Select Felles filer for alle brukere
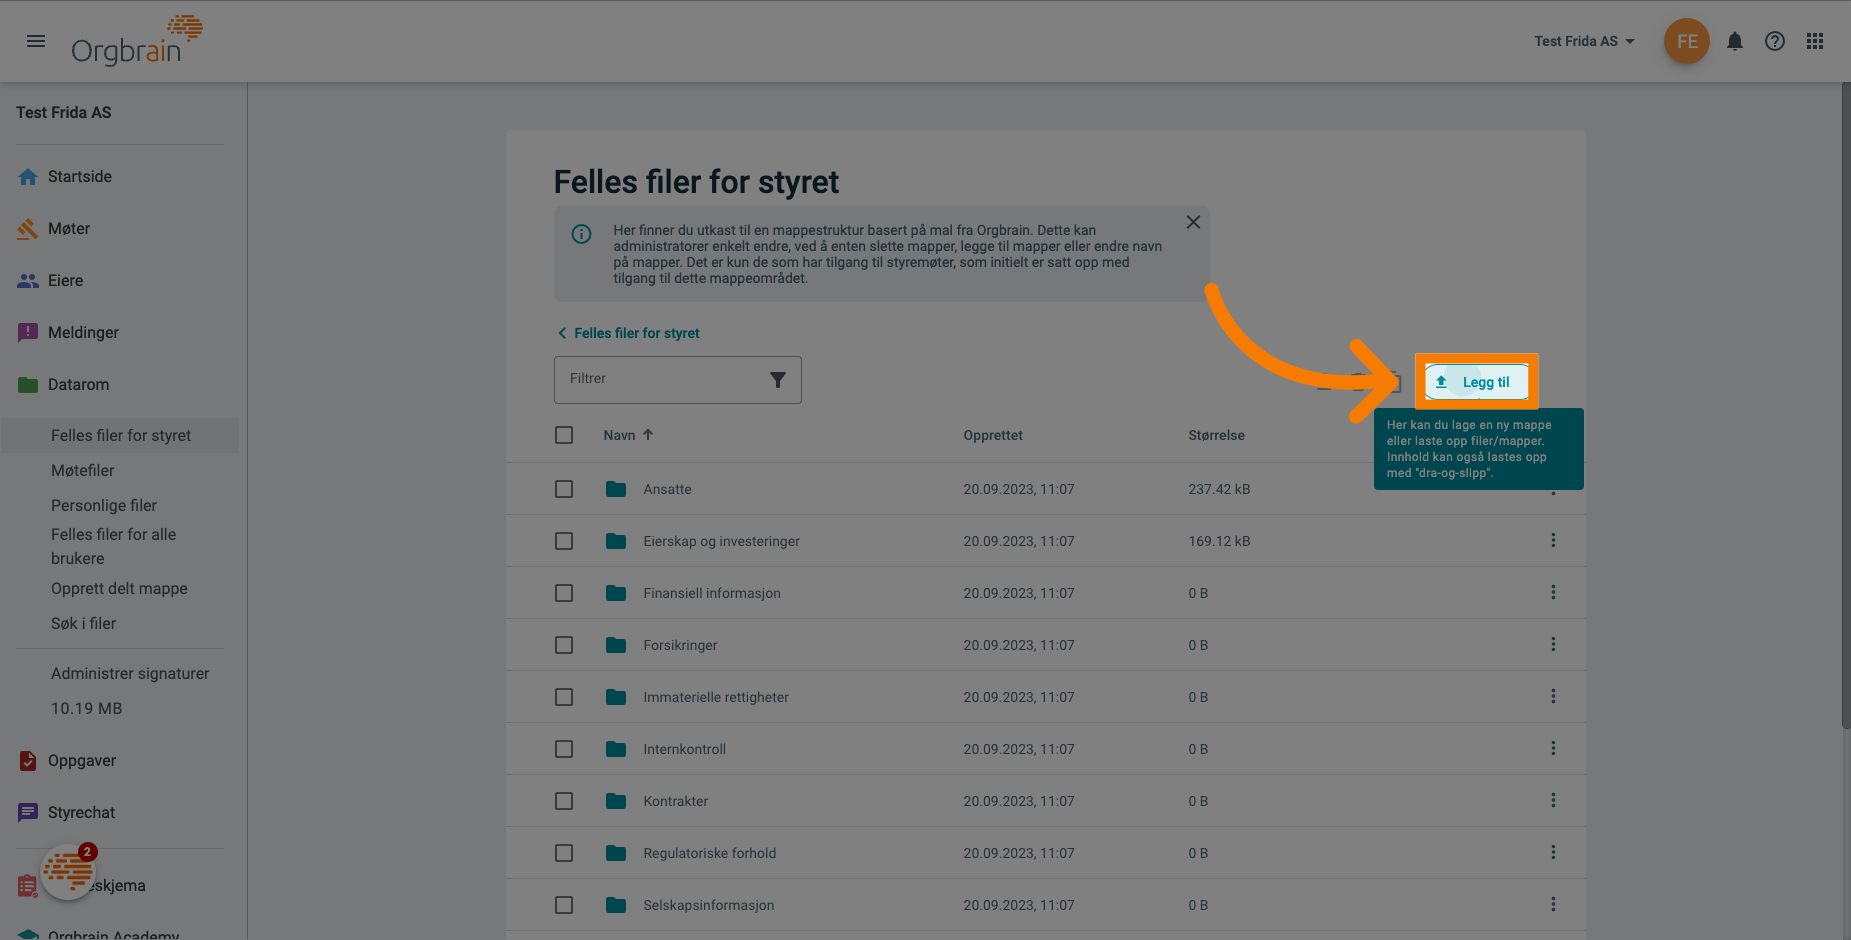Image resolution: width=1851 pixels, height=940 pixels. [x=114, y=547]
